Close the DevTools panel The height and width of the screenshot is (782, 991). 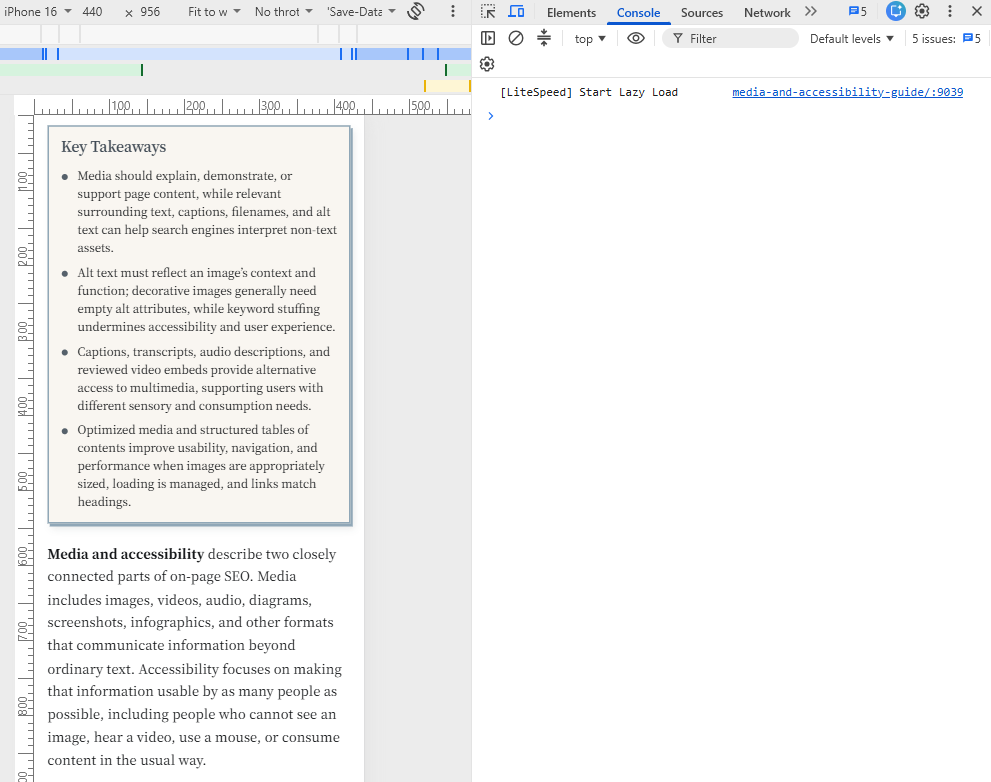point(976,11)
